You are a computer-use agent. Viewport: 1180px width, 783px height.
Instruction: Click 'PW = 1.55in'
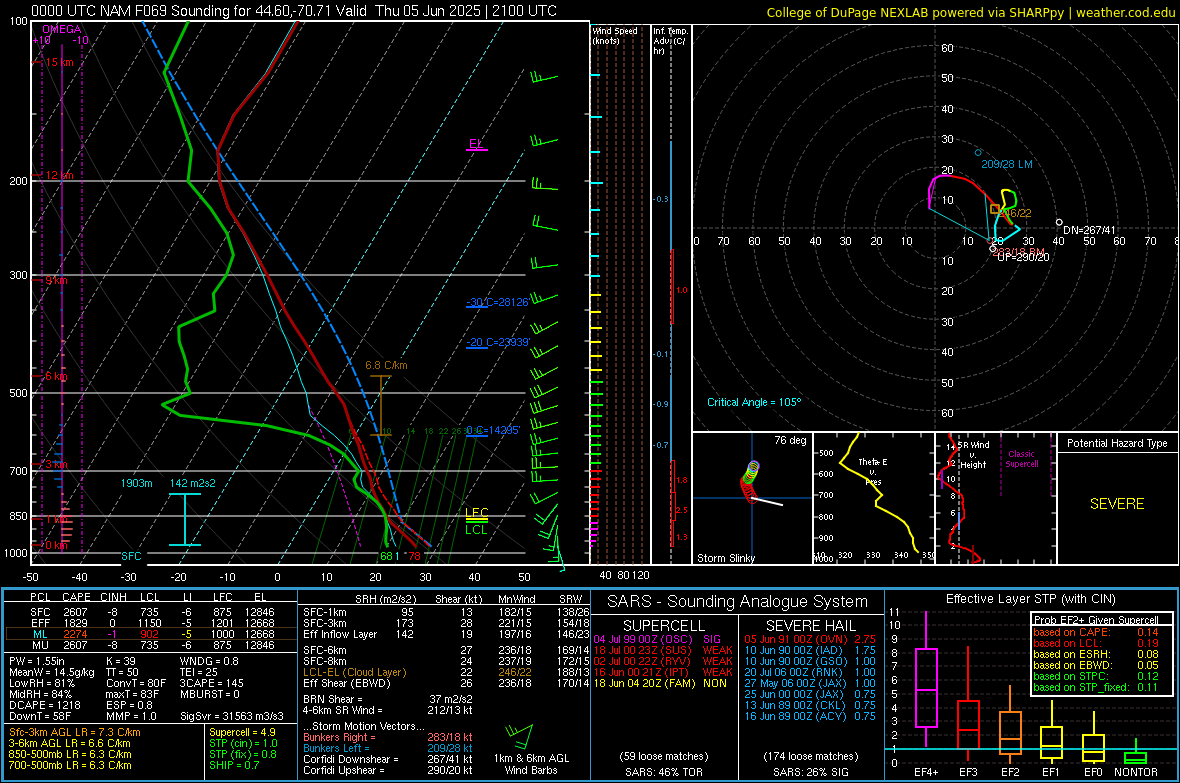click(x=37, y=661)
